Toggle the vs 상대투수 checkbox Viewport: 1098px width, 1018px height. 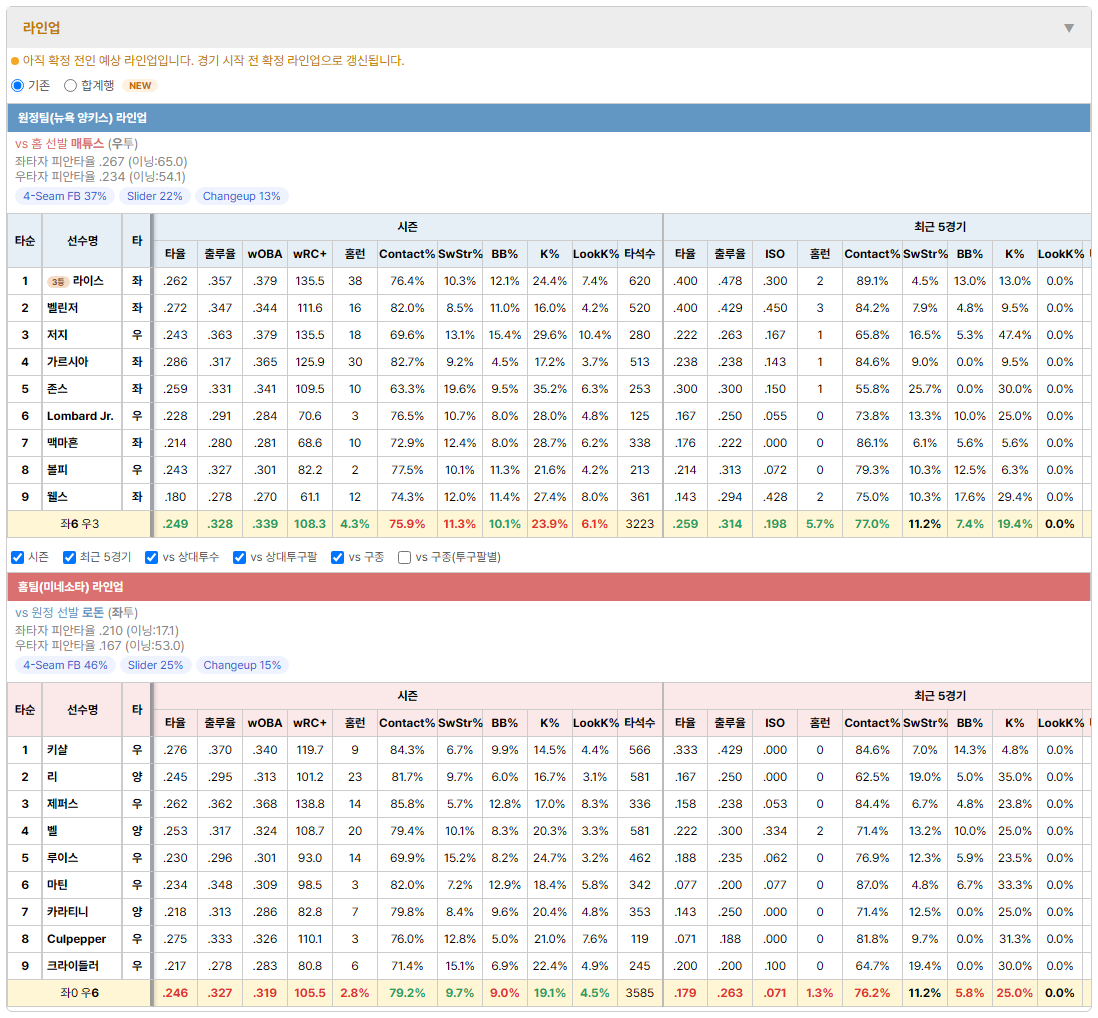151,557
